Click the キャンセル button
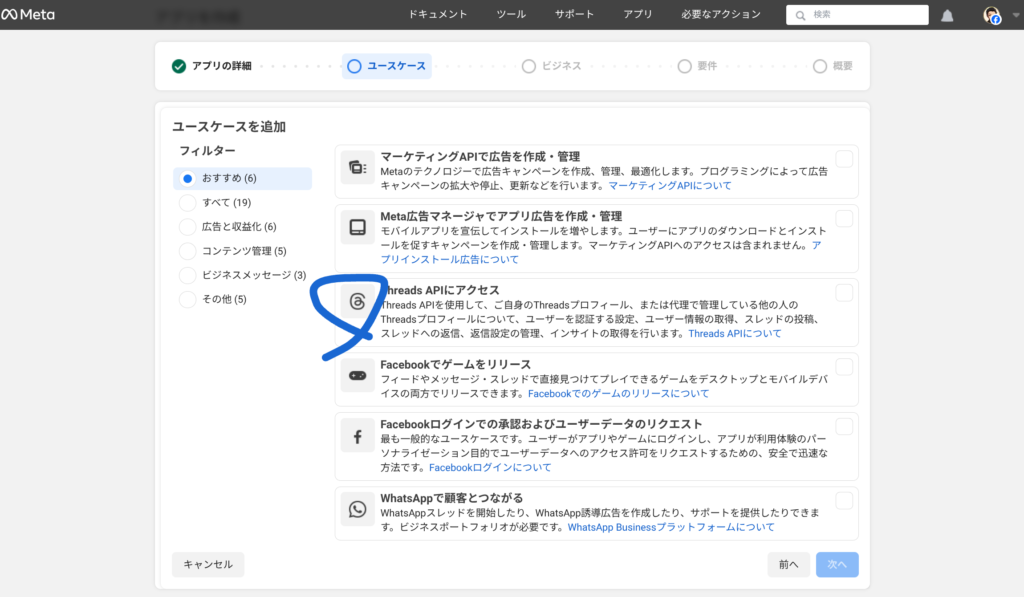 [208, 564]
